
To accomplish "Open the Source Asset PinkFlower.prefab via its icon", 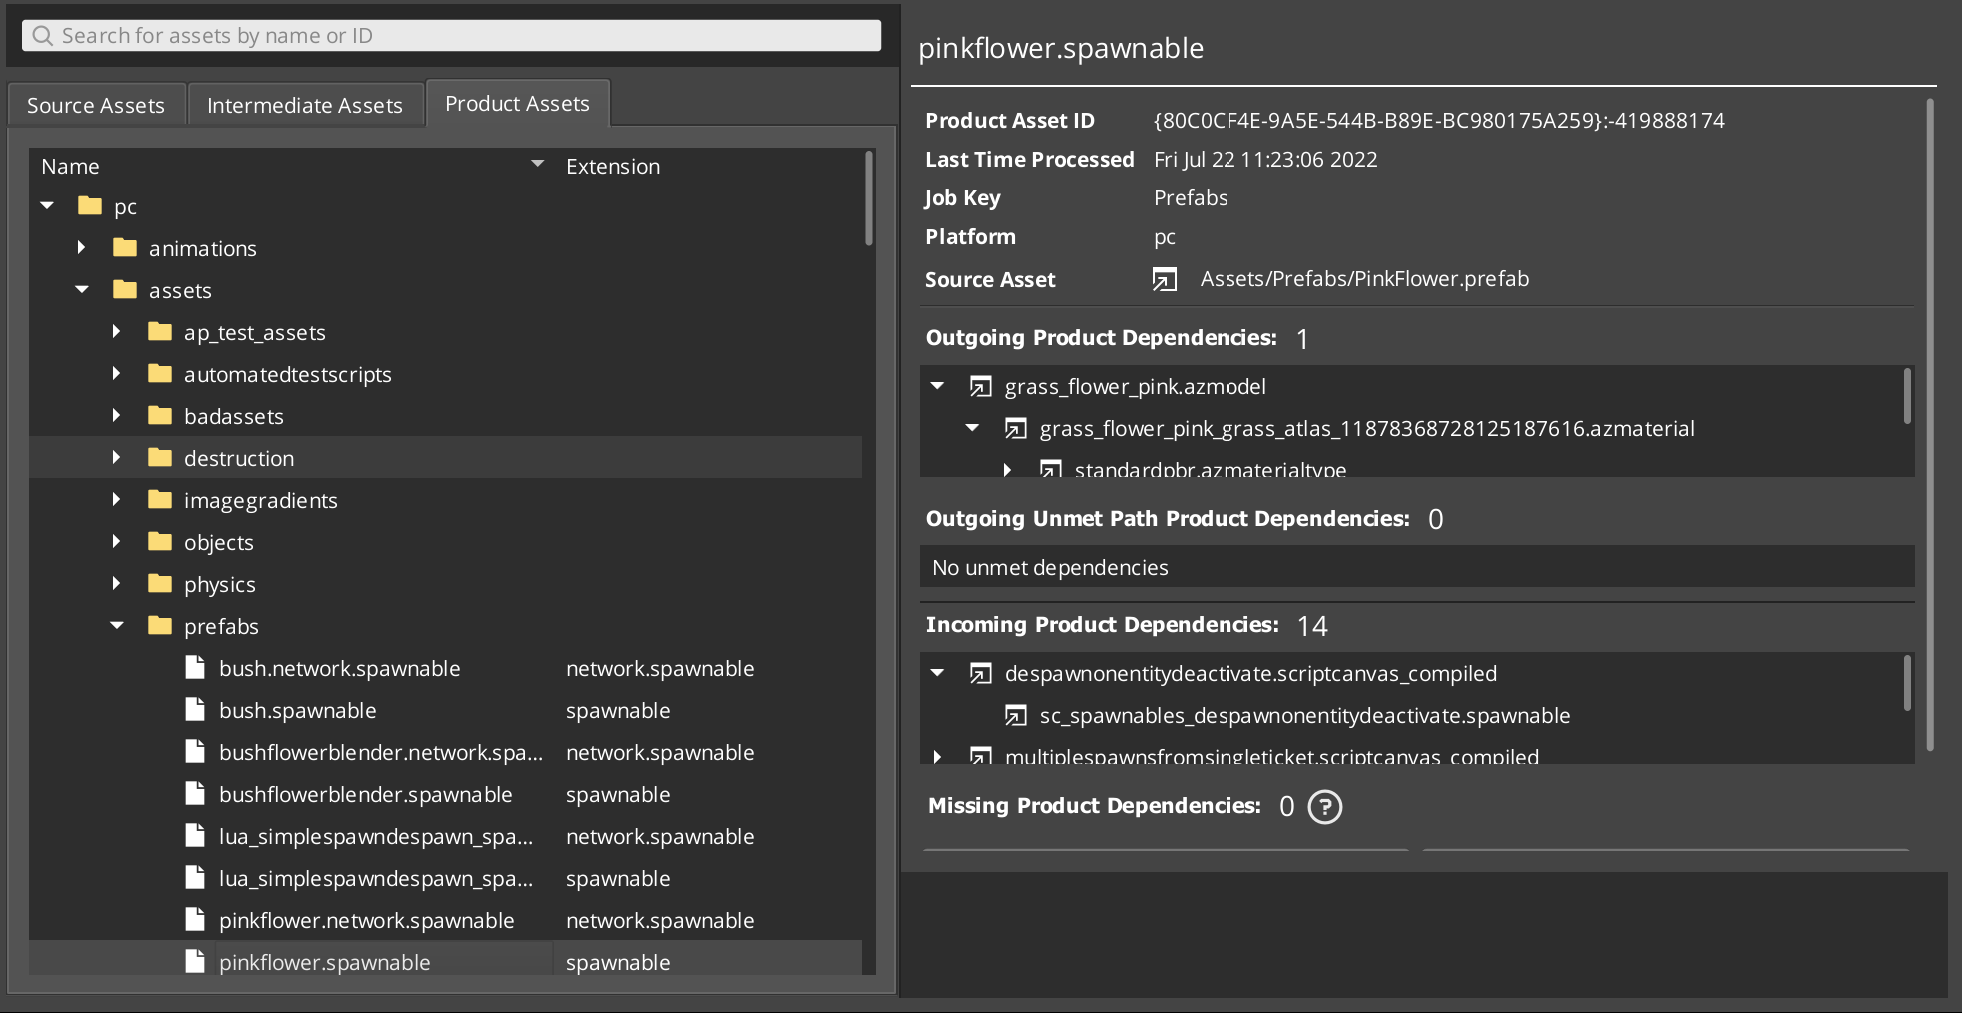I will pyautogui.click(x=1163, y=280).
